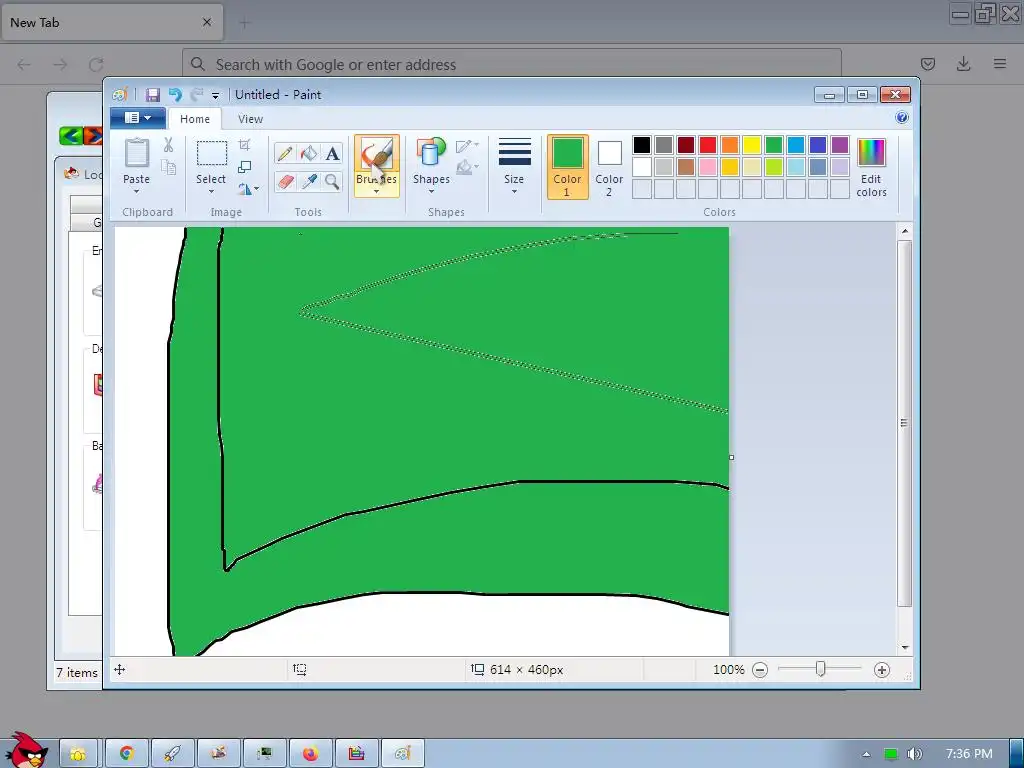Click the Brushes tool icon
The width and height of the screenshot is (1024, 768).
tap(377, 155)
